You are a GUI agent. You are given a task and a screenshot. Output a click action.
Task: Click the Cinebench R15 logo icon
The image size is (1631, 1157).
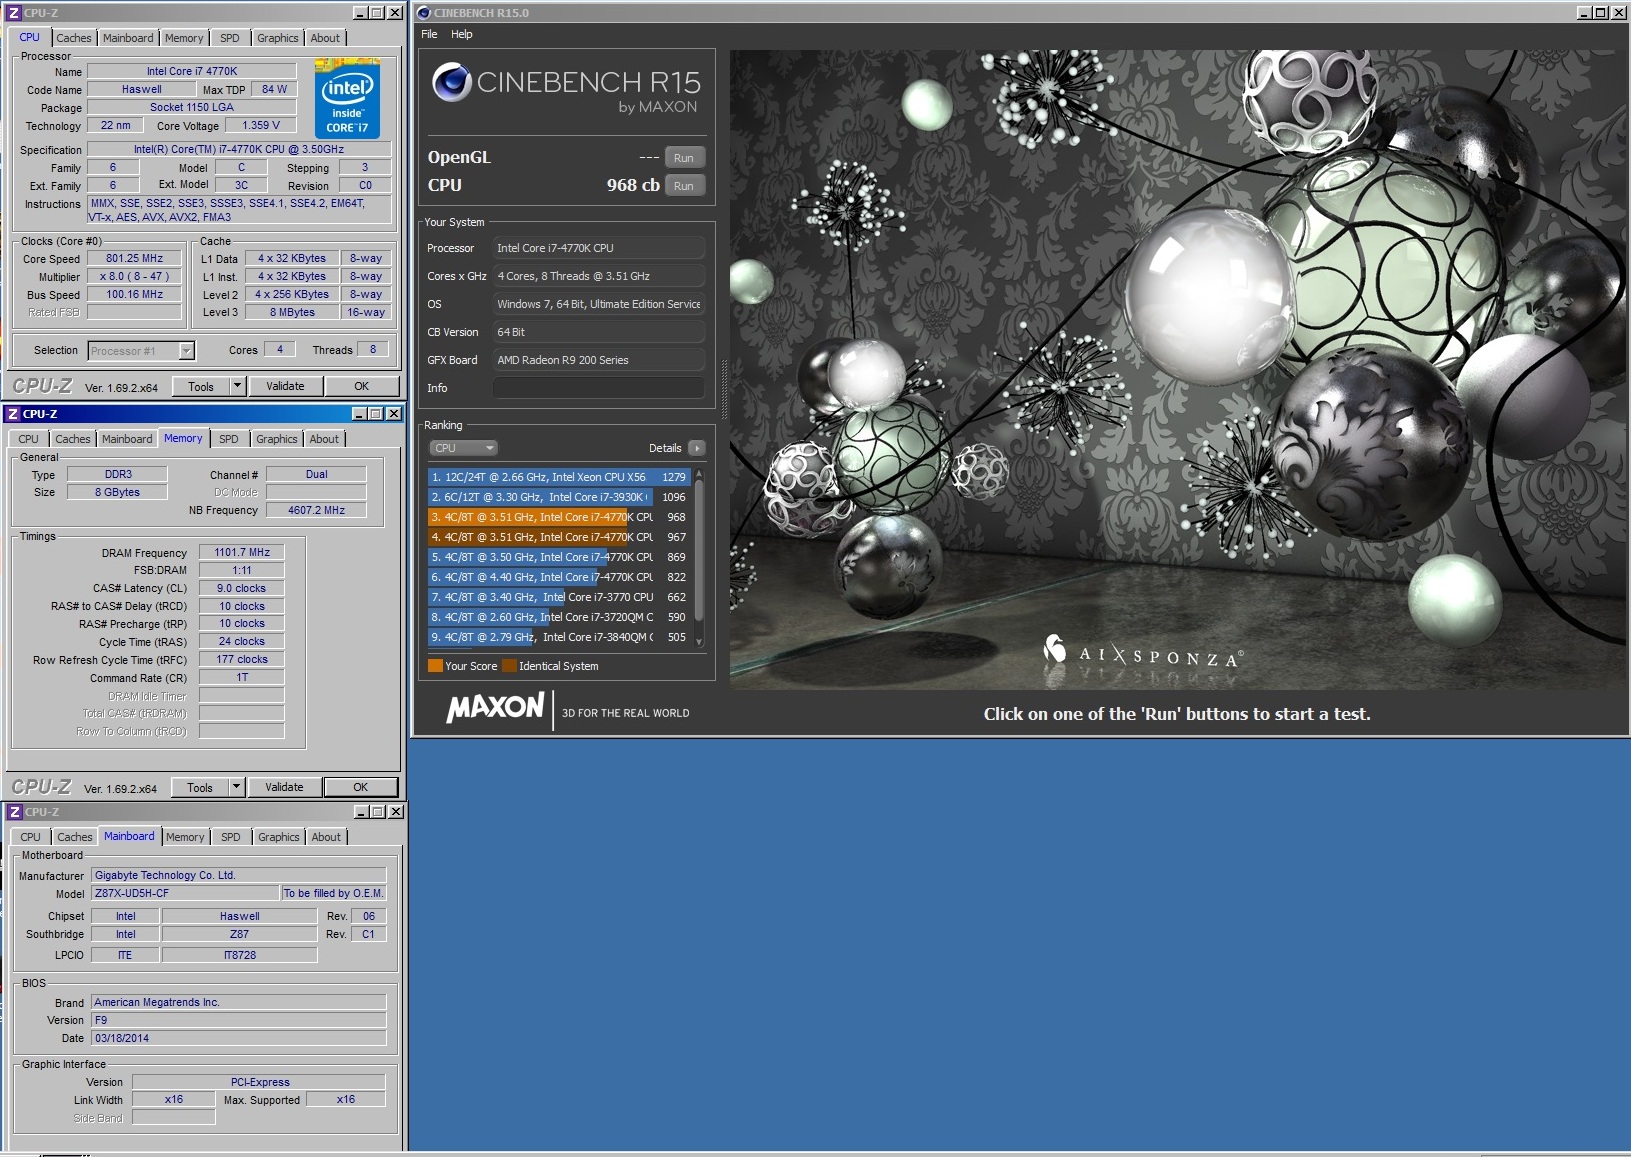[x=451, y=82]
